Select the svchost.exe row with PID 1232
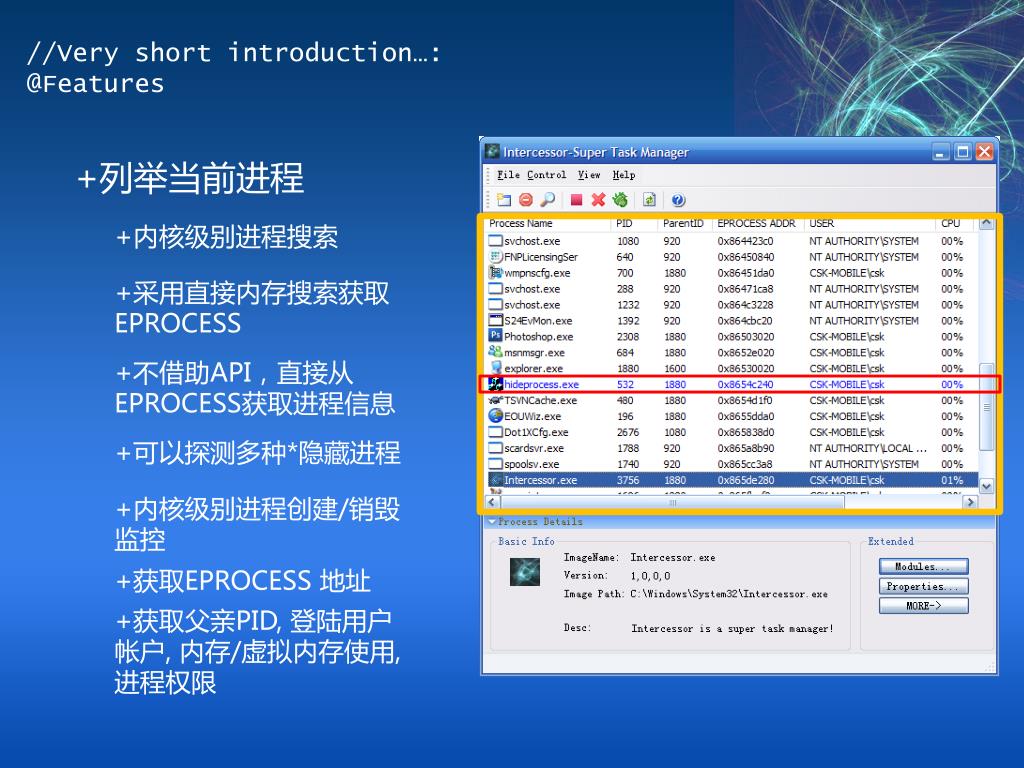Screen dimensions: 1024x768 [732, 304]
